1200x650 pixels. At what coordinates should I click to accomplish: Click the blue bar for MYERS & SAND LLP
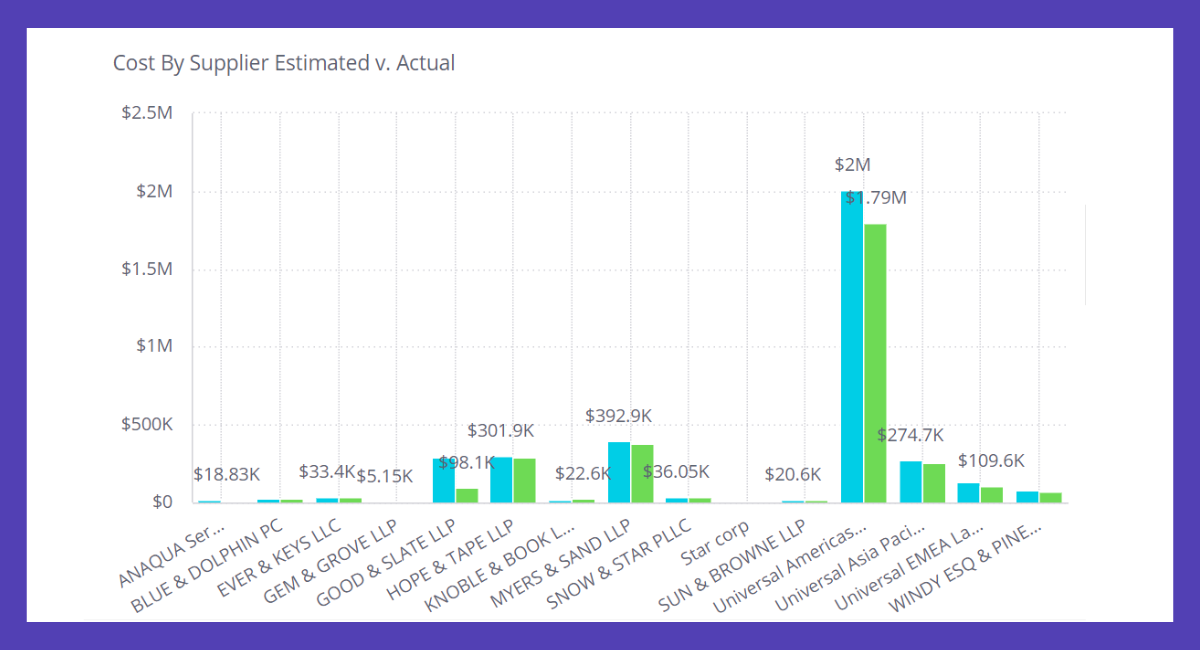619,471
